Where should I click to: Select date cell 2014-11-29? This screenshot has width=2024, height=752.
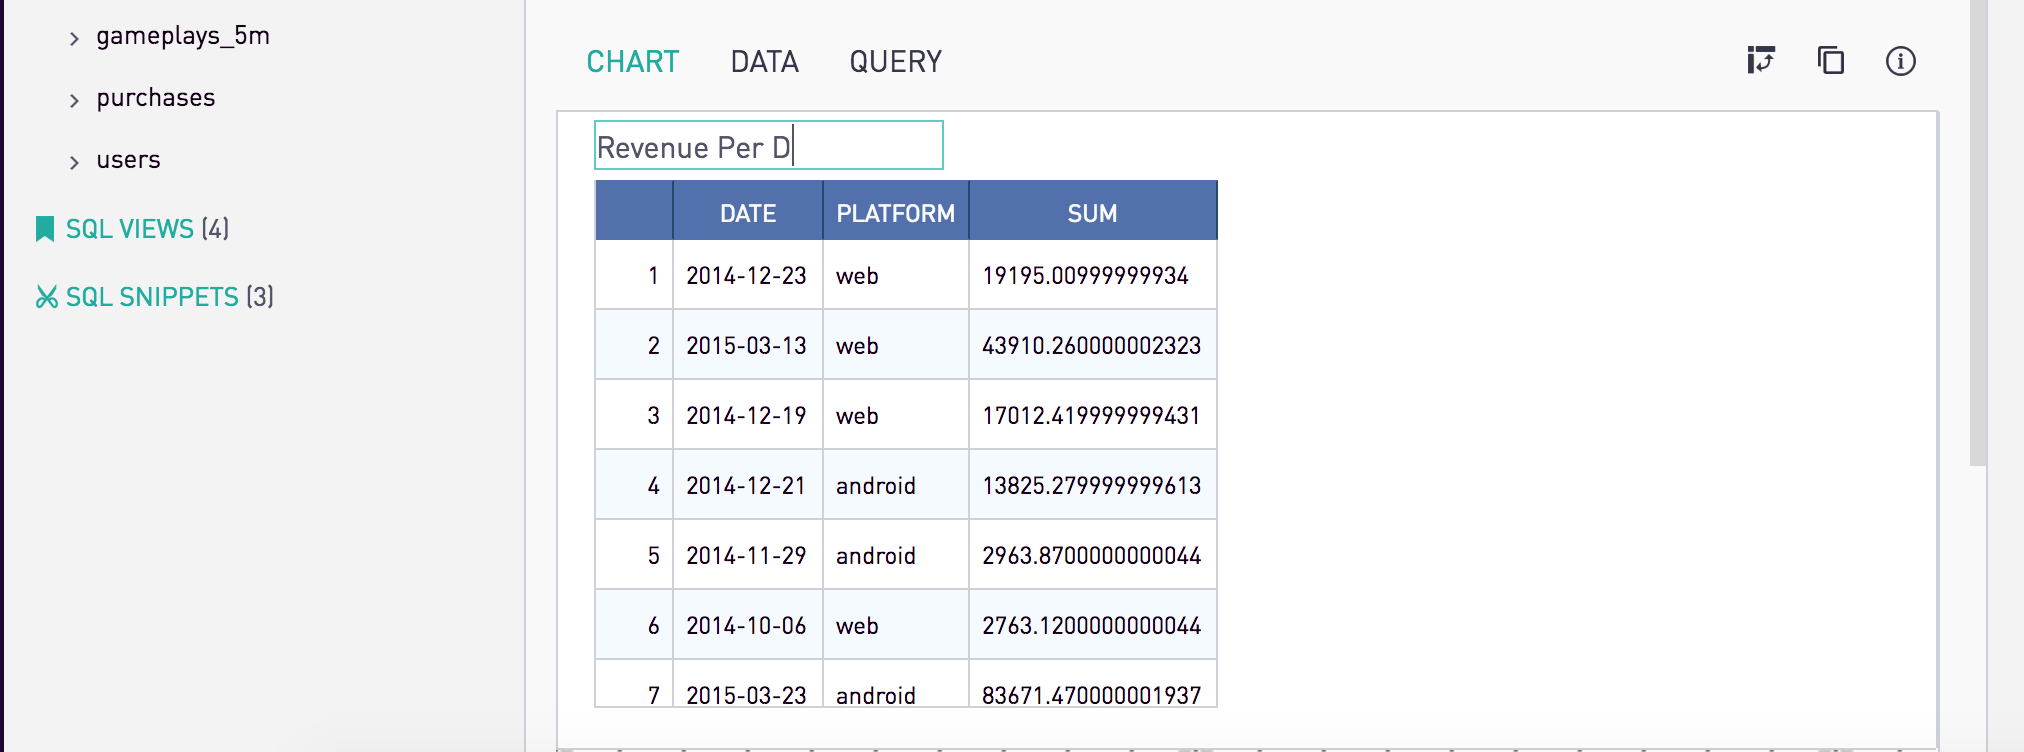tap(746, 555)
